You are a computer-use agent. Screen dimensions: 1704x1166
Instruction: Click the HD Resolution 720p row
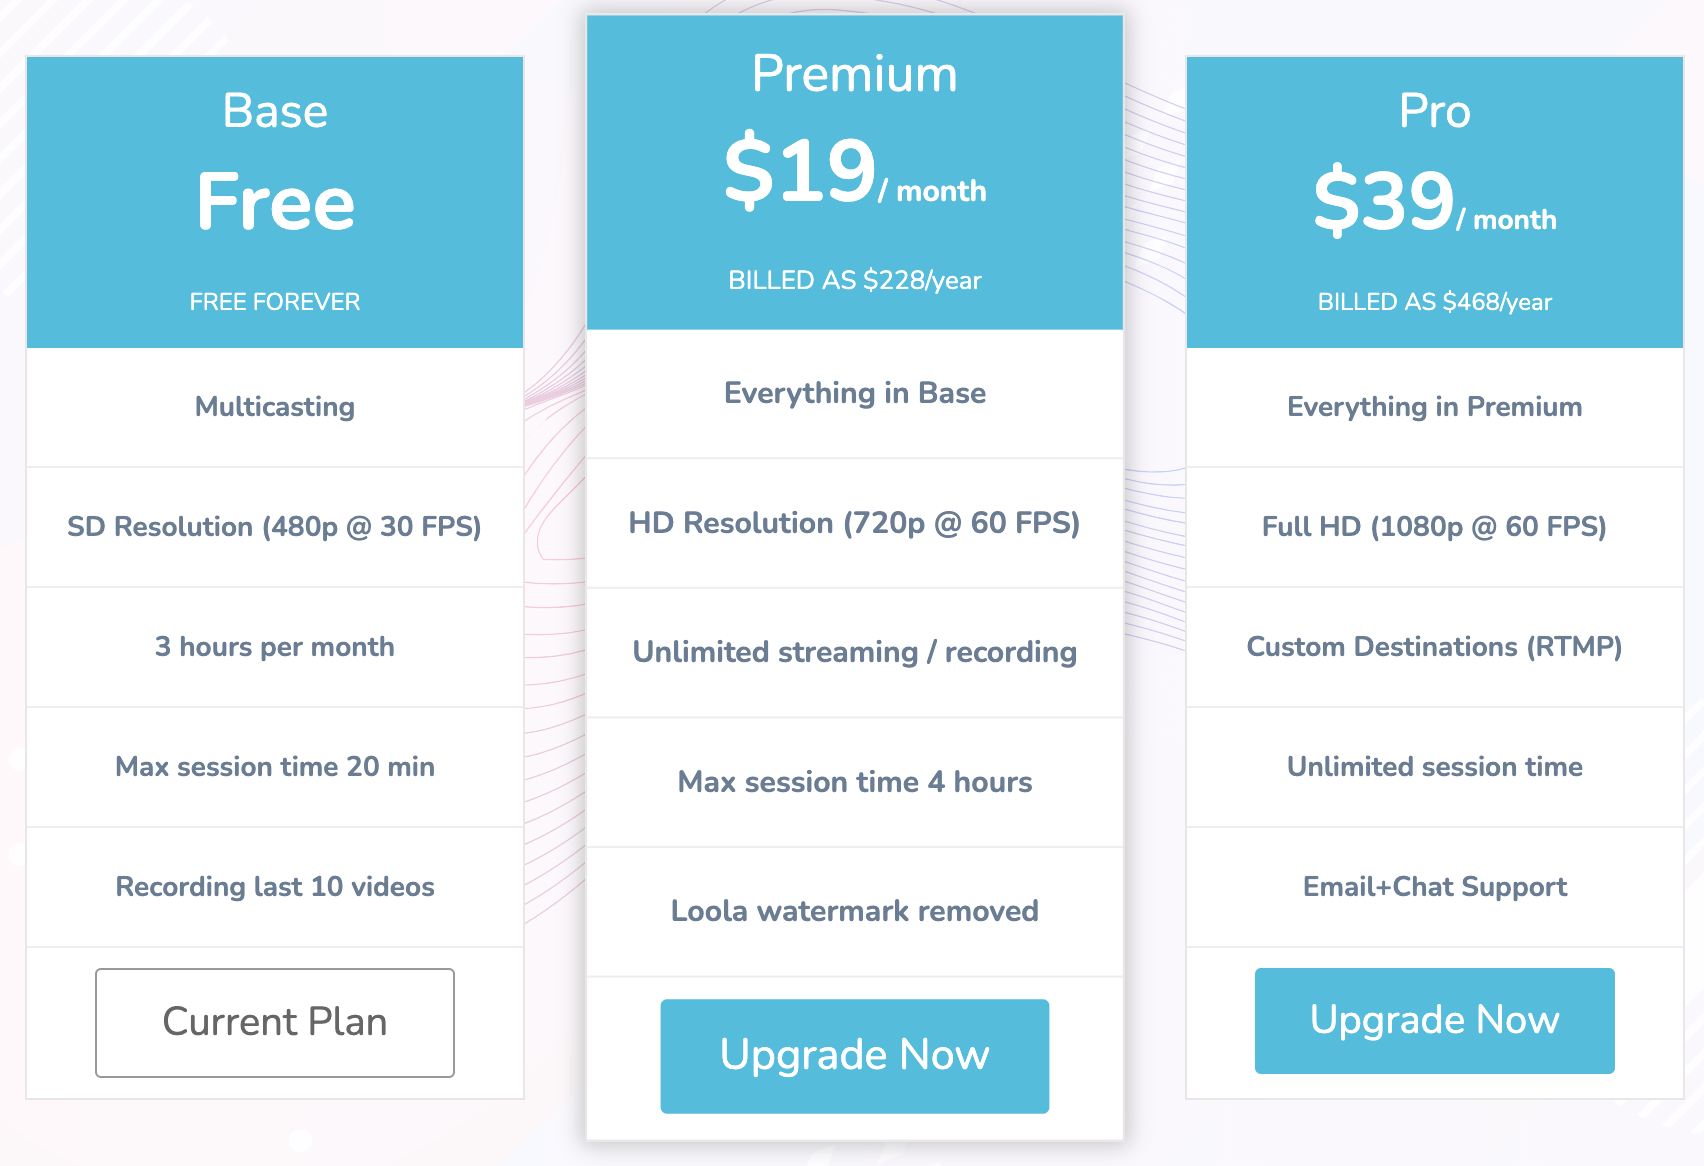tap(853, 522)
